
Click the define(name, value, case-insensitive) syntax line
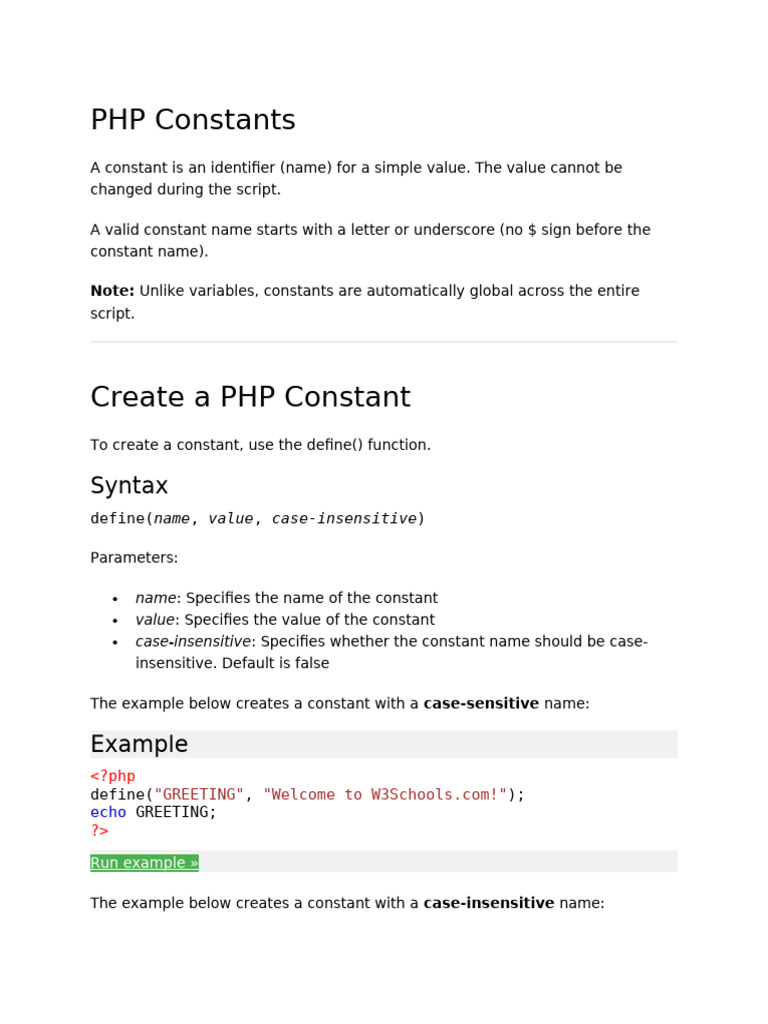pos(257,518)
